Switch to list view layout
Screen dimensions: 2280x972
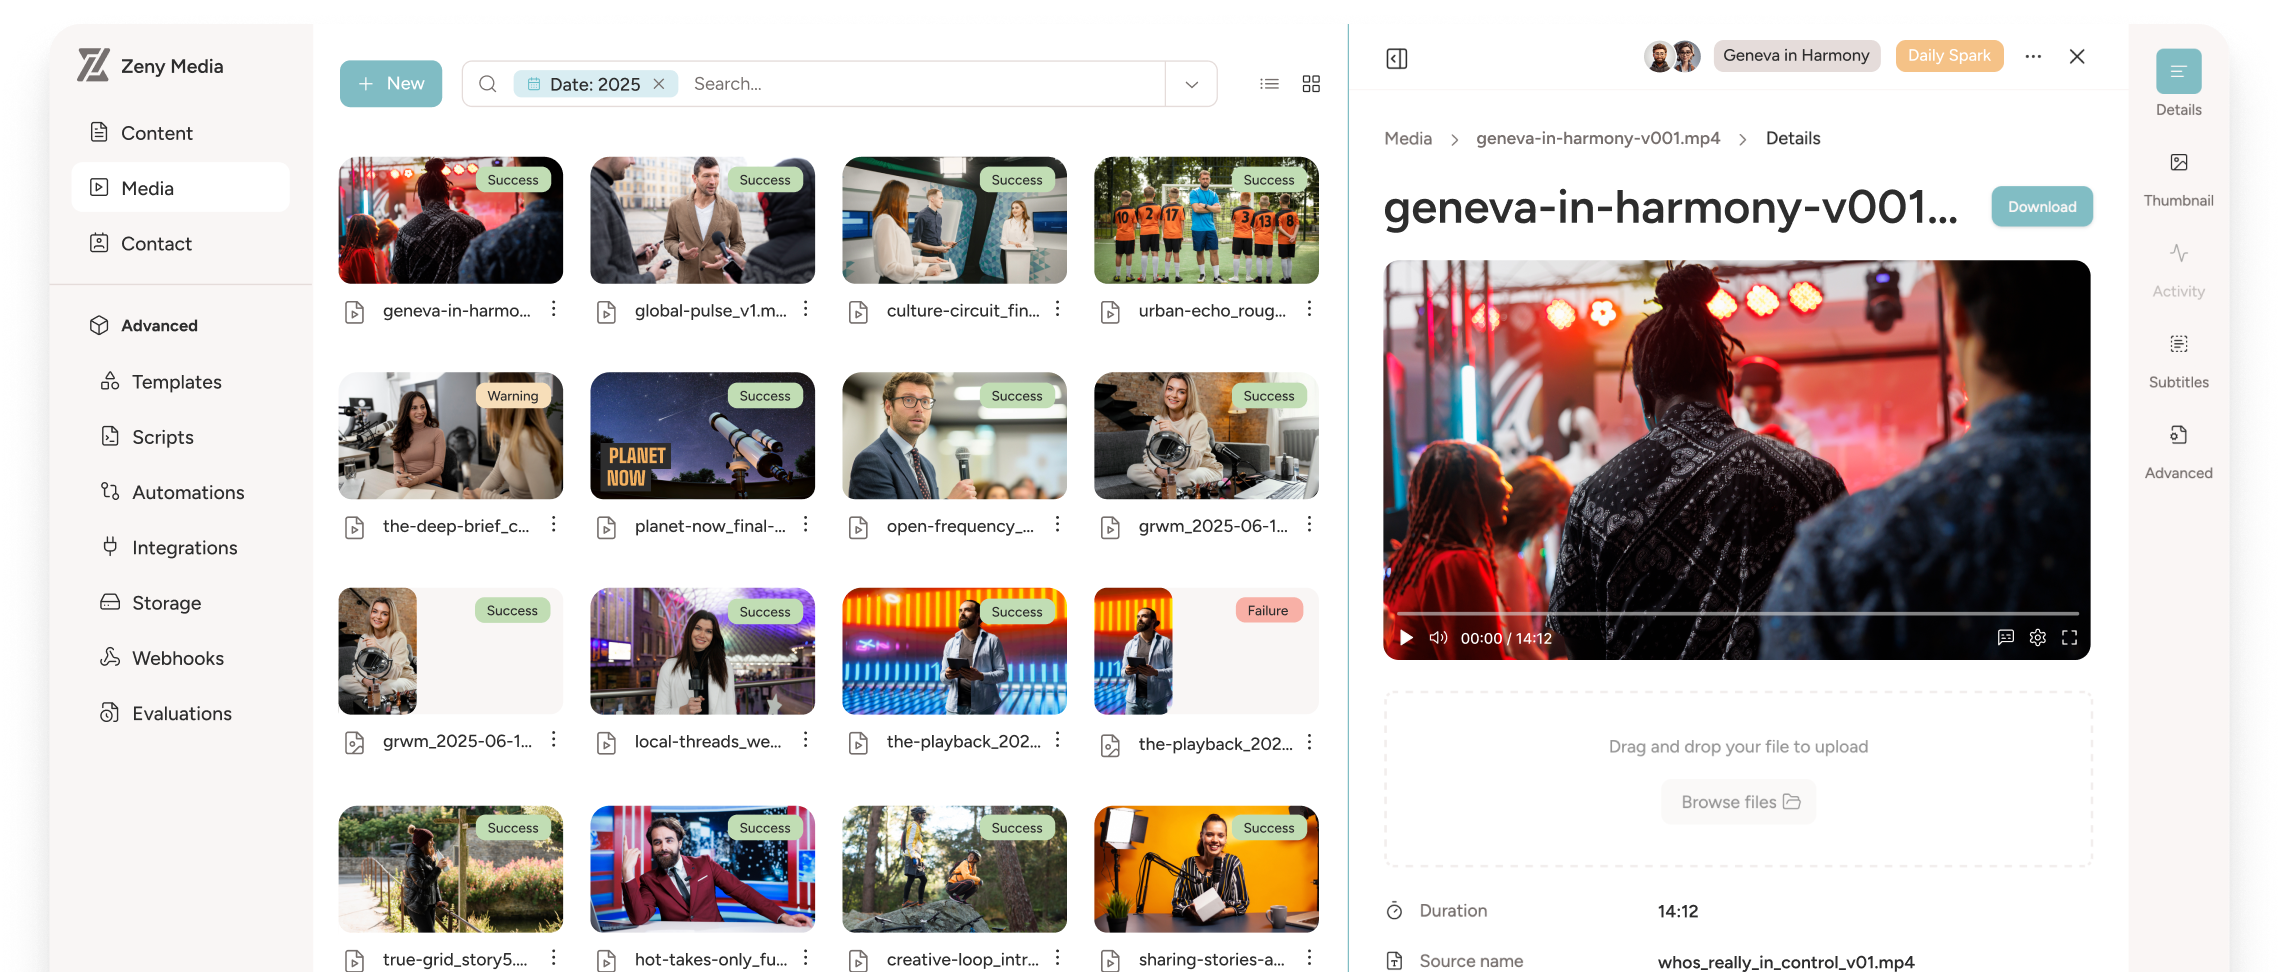tap(1269, 84)
